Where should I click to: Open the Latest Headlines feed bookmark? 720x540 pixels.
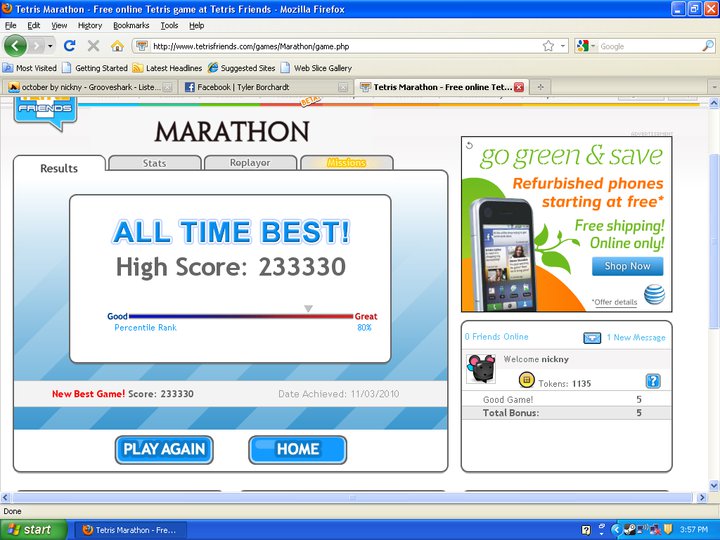point(167,68)
